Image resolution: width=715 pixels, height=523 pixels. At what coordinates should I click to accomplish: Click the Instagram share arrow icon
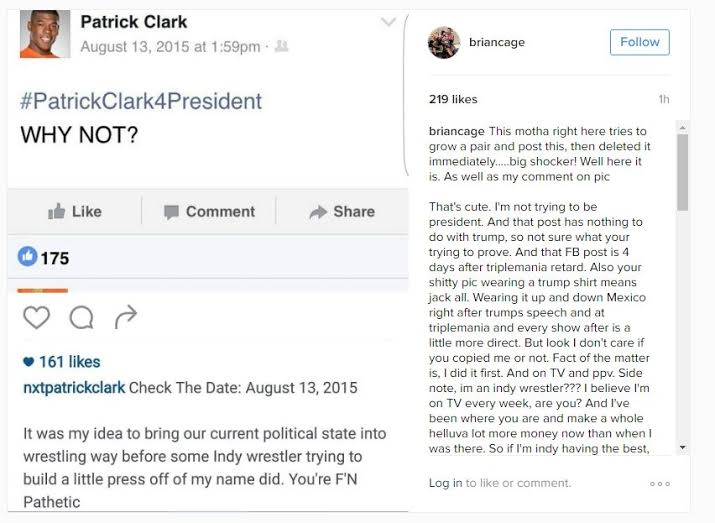pos(126,316)
